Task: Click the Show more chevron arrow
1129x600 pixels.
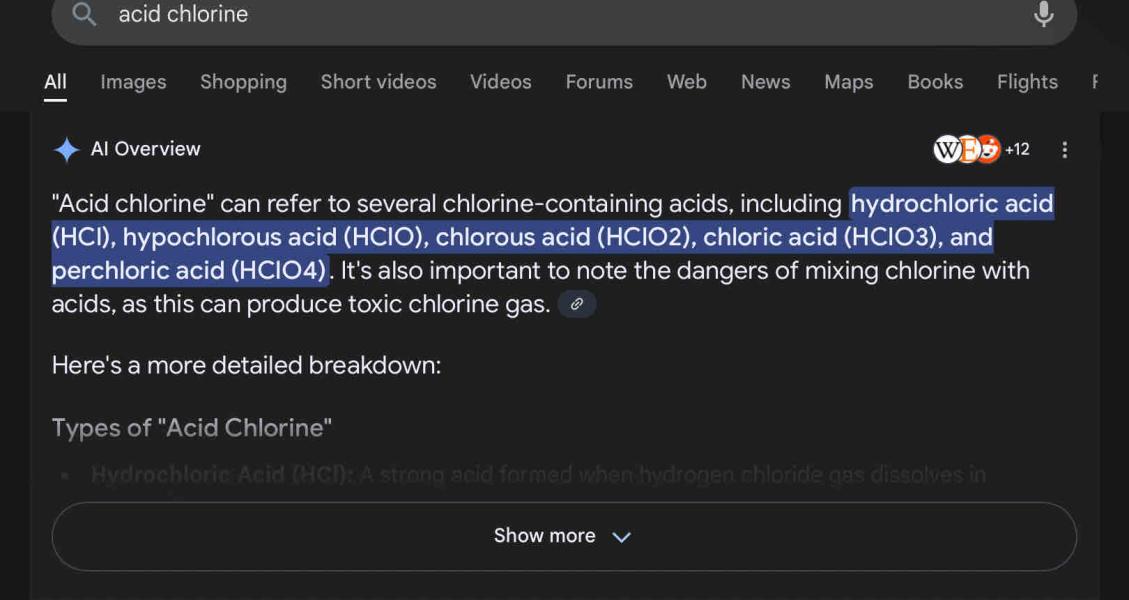Action: [621, 537]
